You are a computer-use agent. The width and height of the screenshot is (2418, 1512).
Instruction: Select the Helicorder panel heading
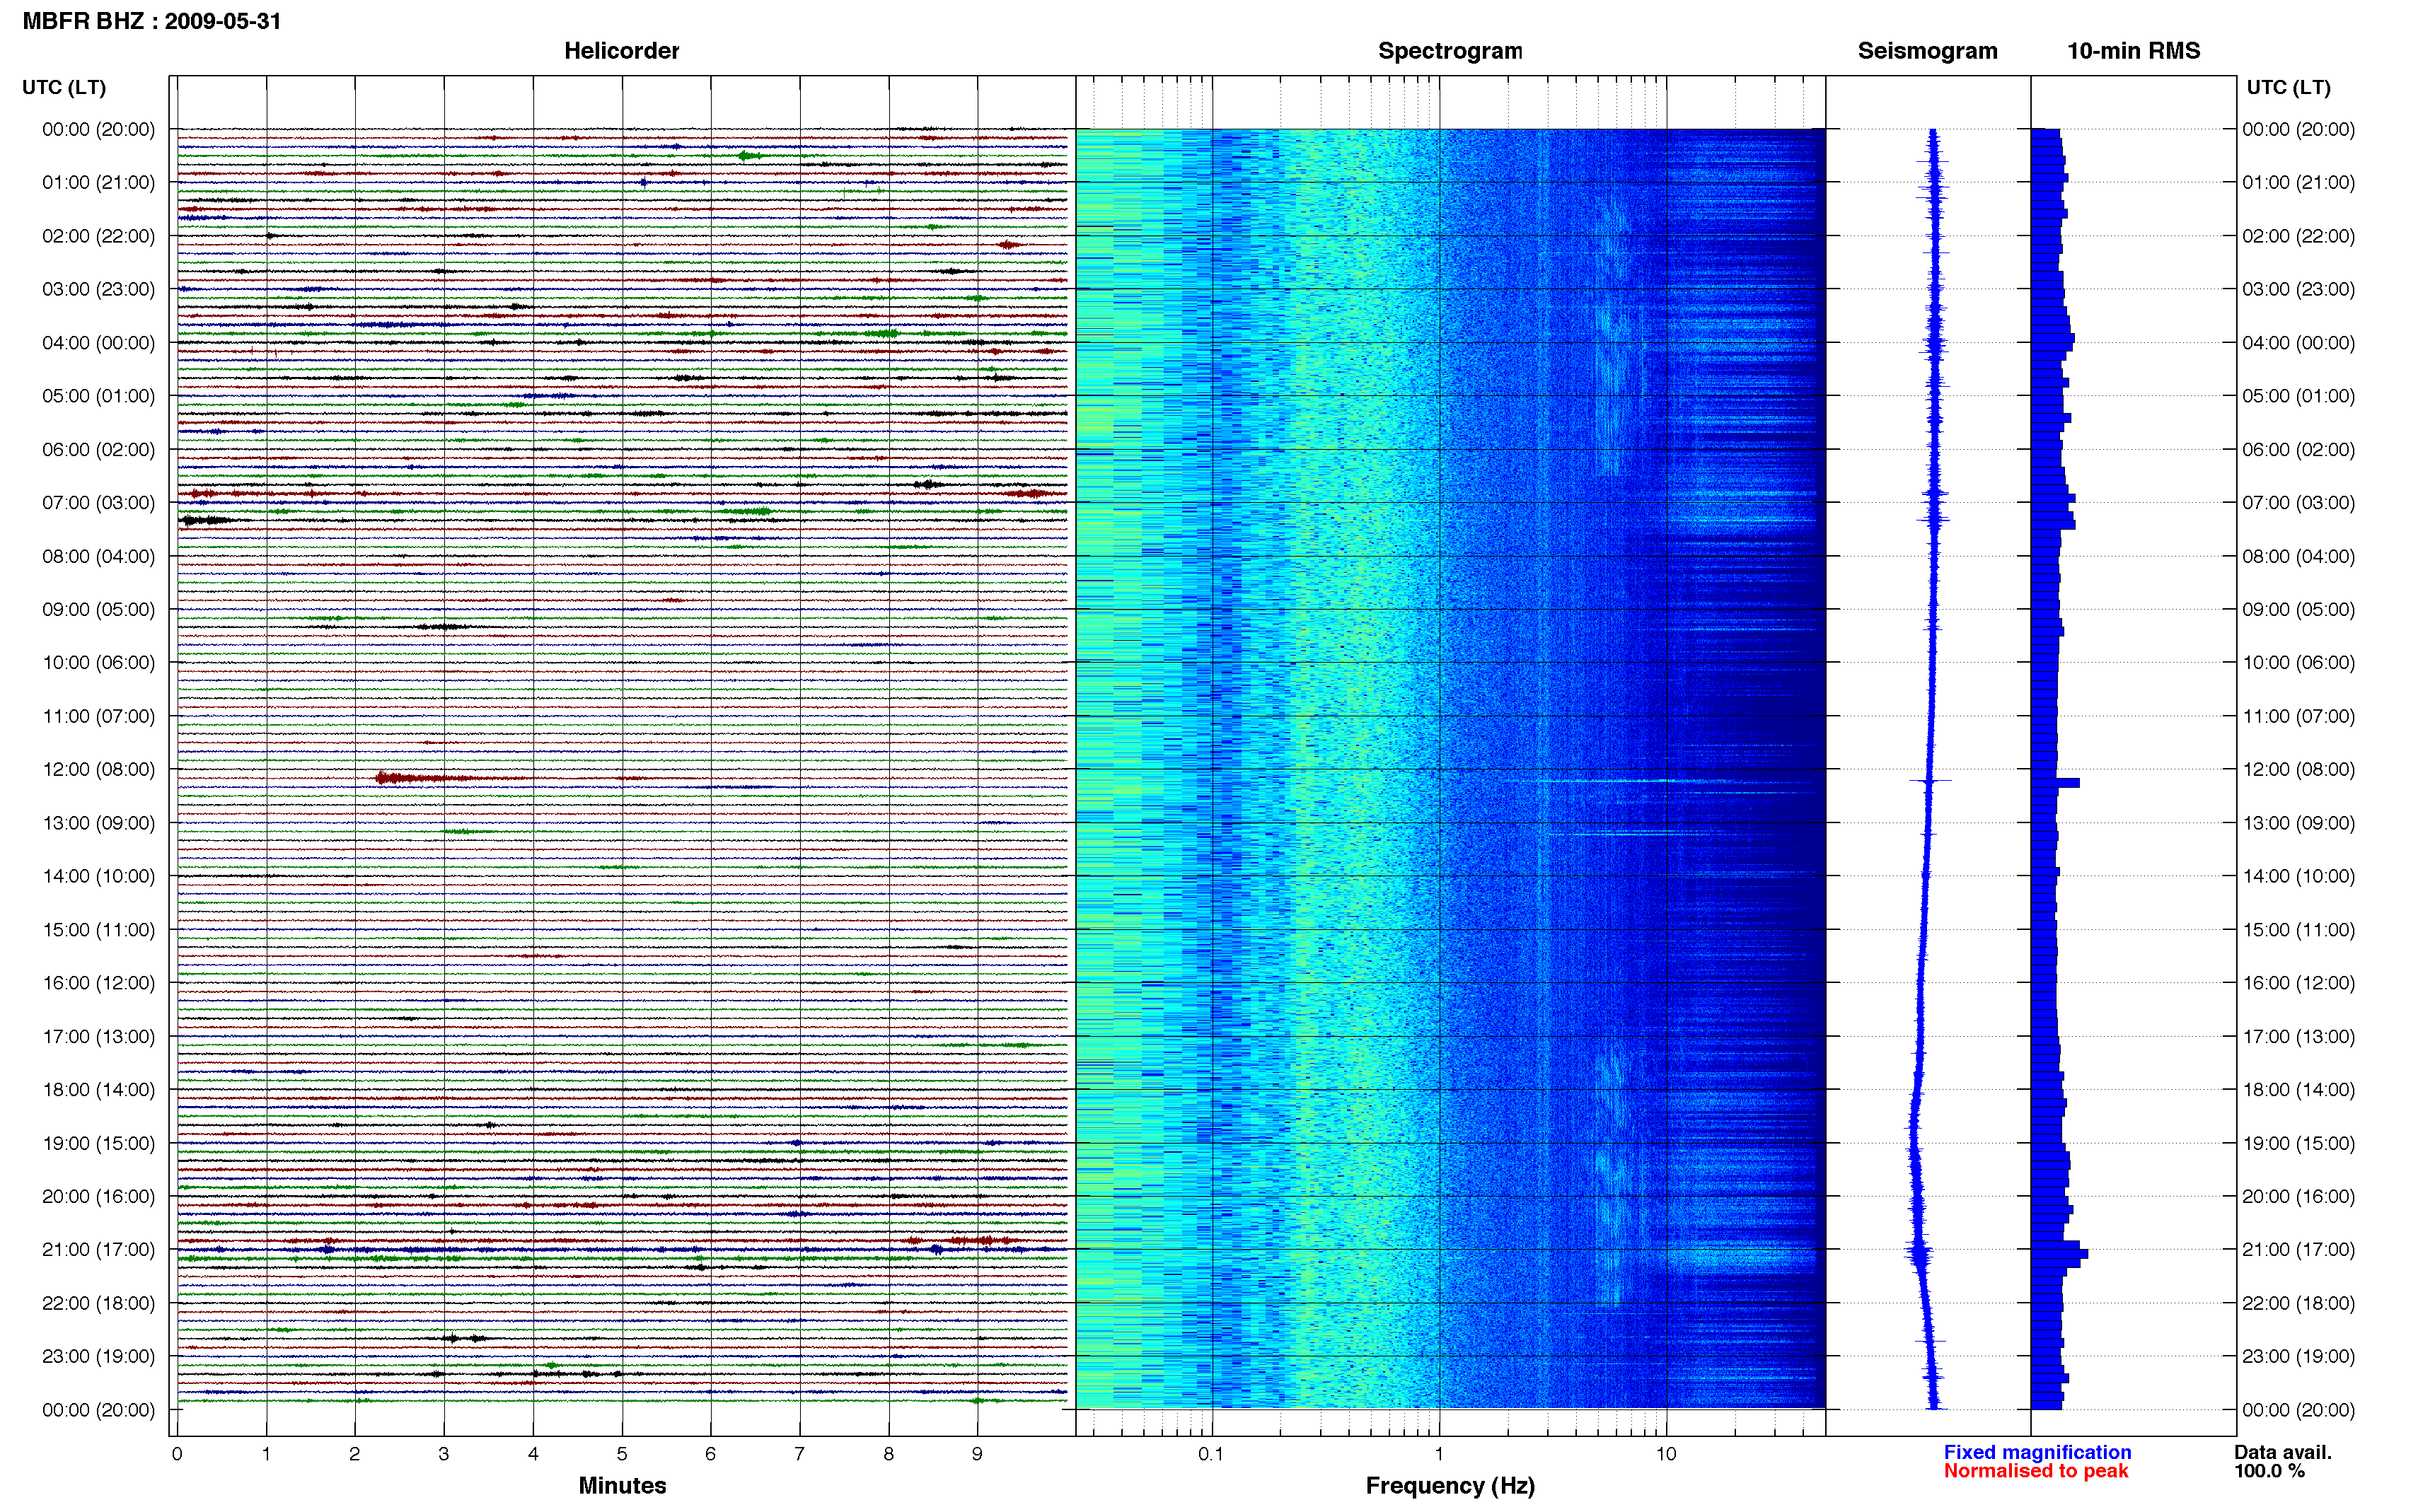pyautogui.click(x=621, y=51)
